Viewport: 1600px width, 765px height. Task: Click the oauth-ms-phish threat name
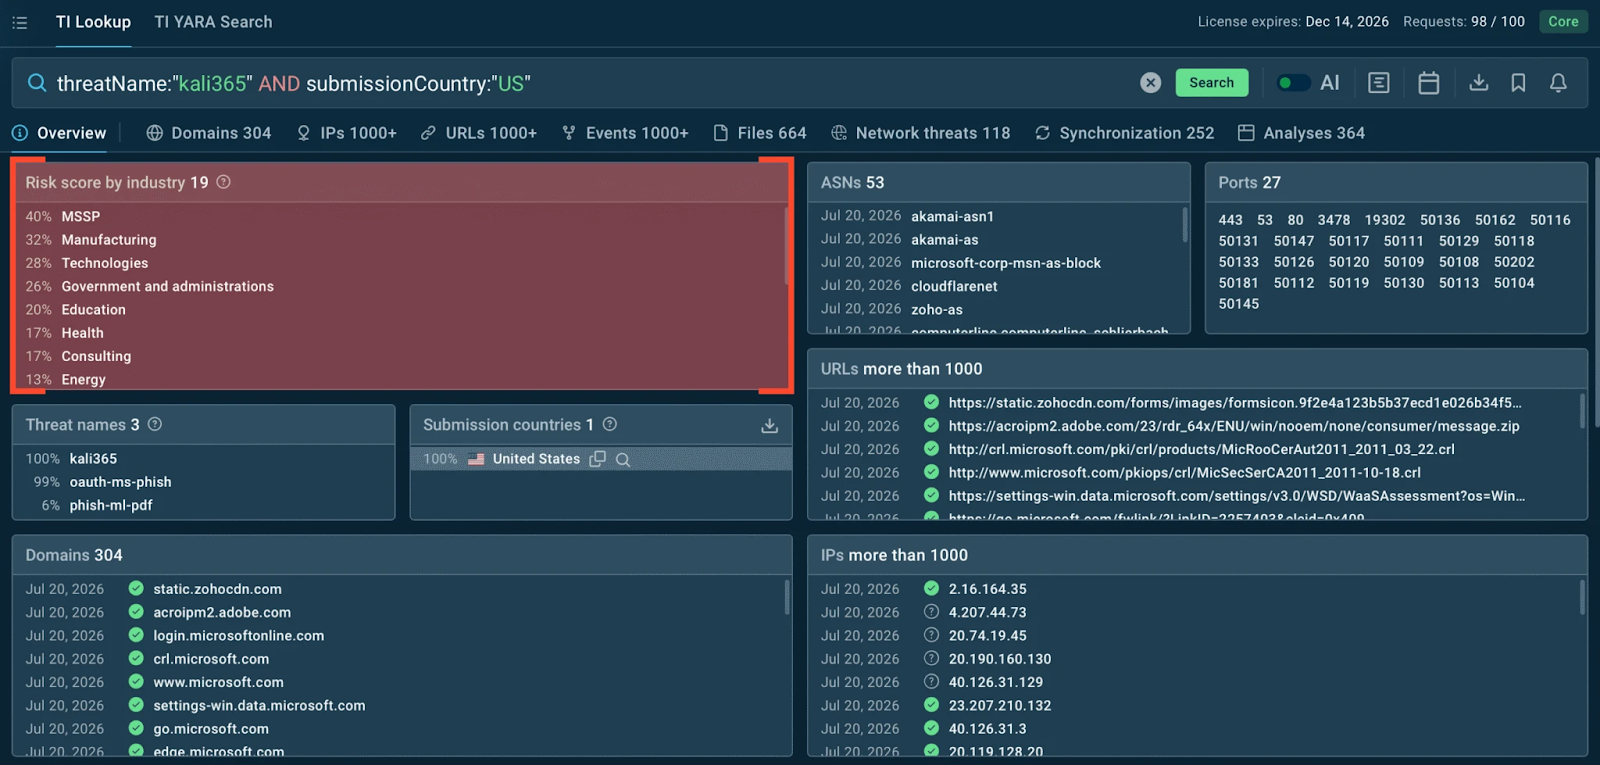[x=120, y=482]
